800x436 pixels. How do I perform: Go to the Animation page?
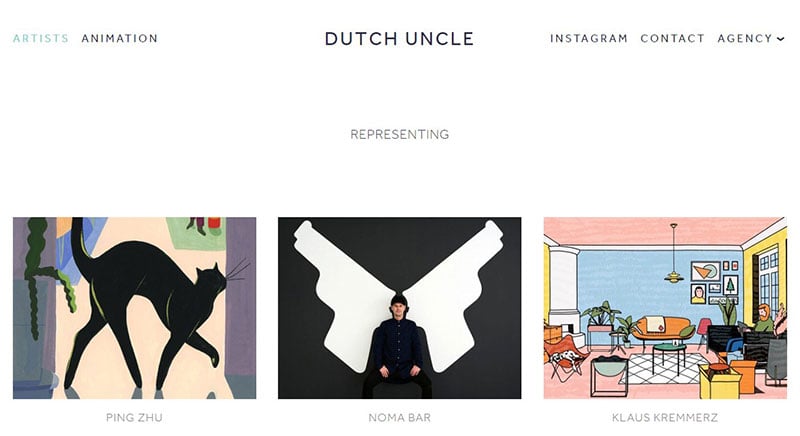tap(120, 38)
